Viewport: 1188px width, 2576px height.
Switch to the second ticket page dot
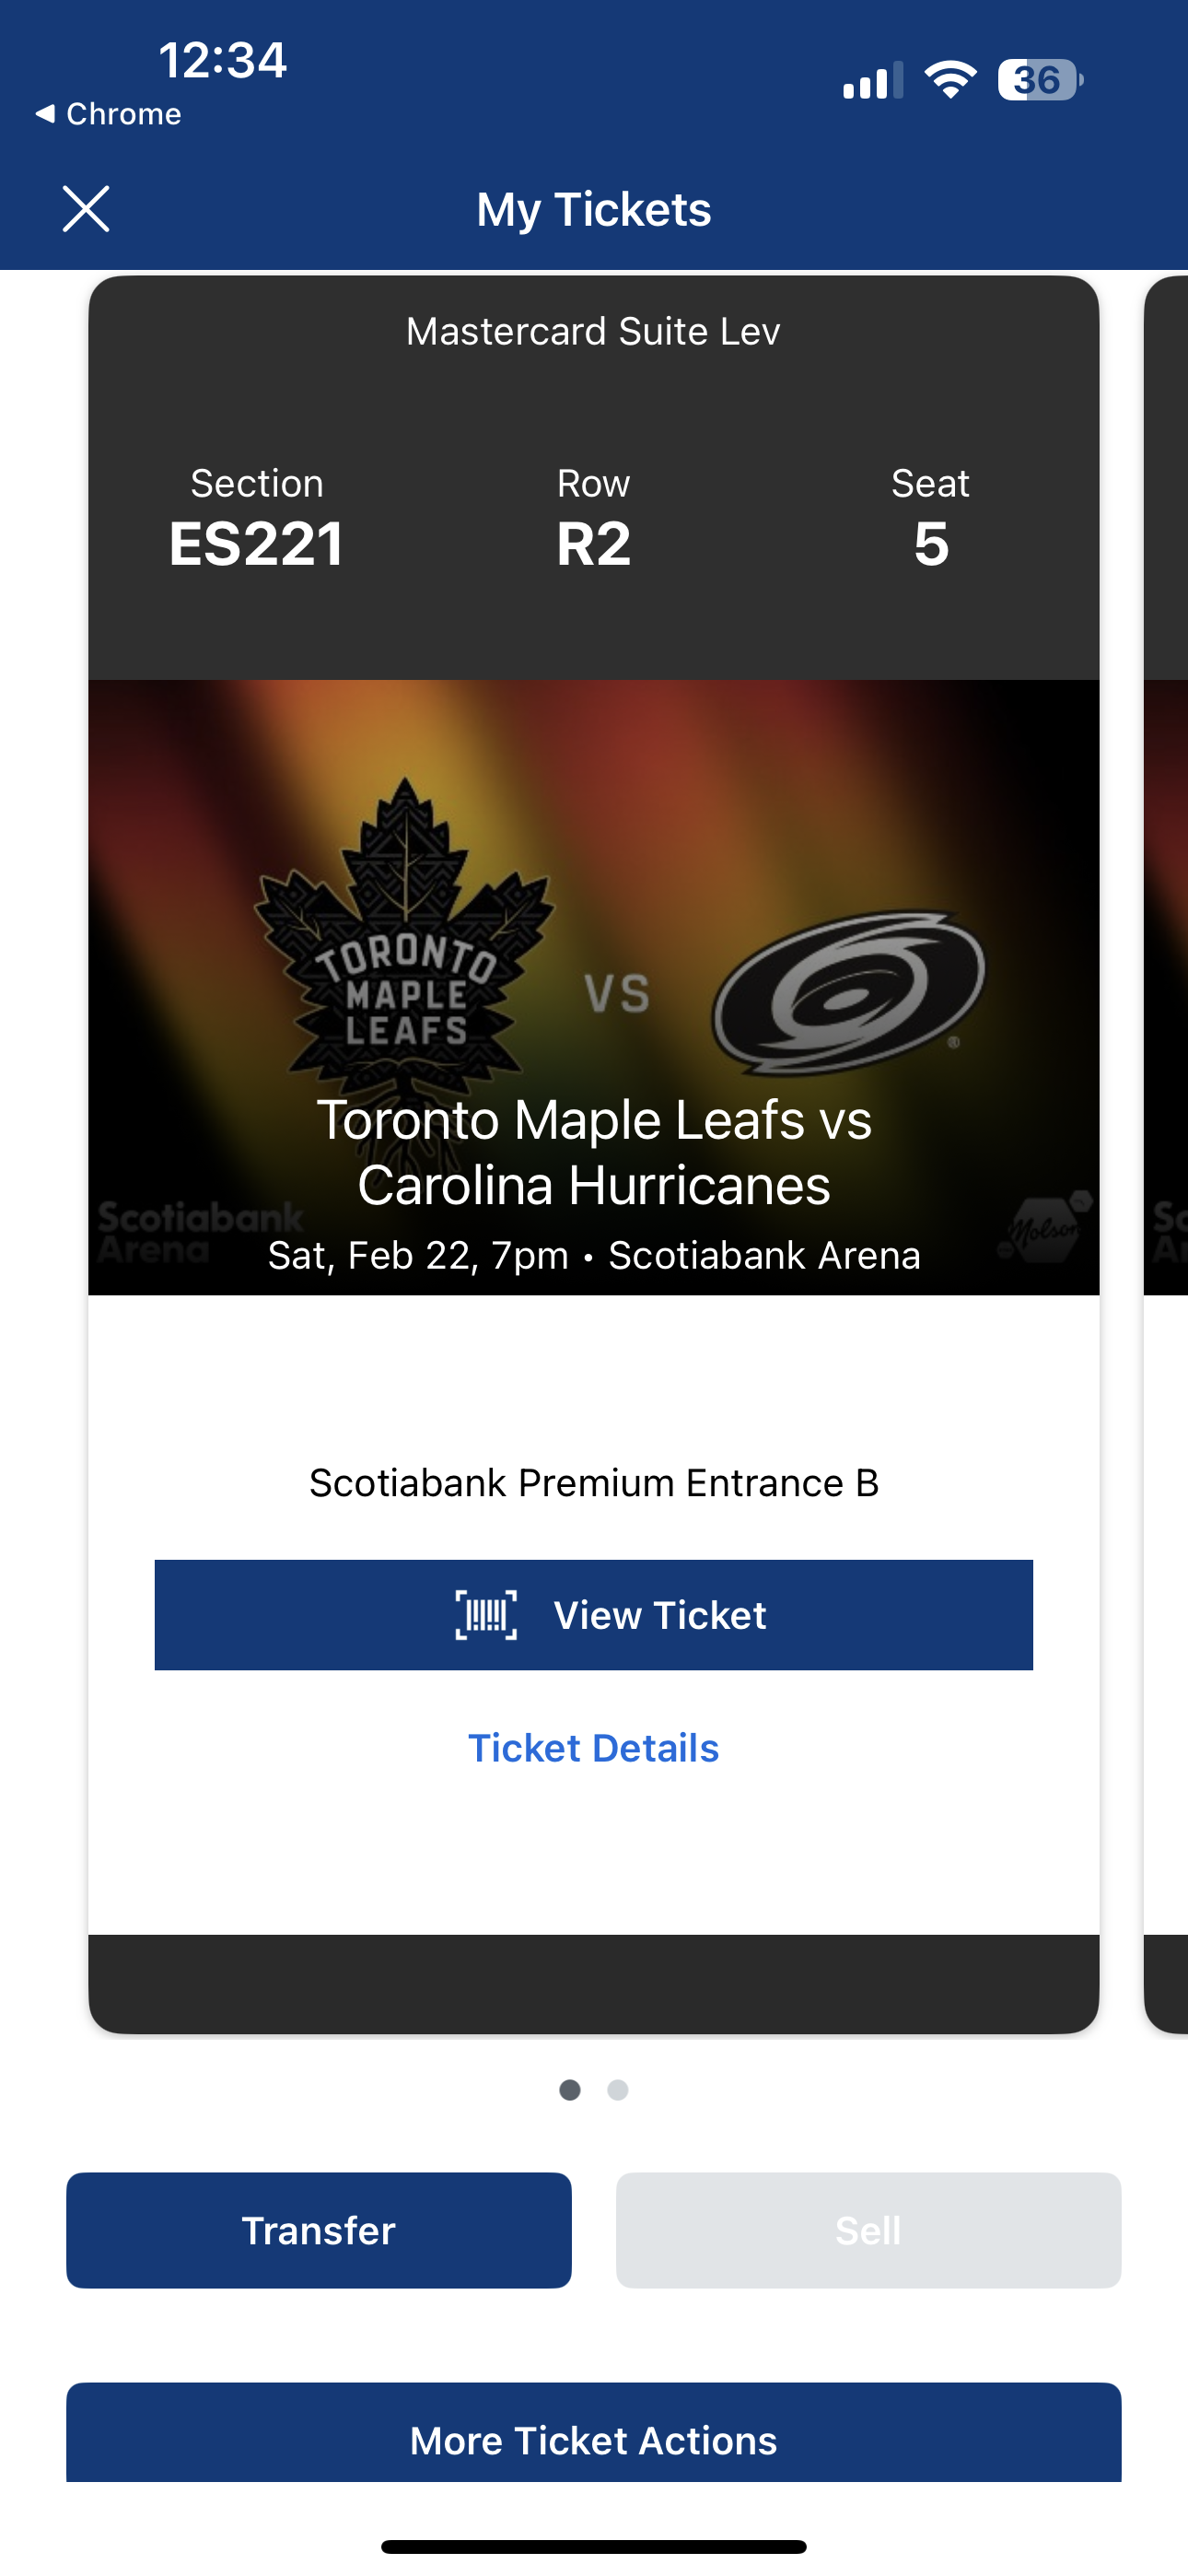[618, 2090]
